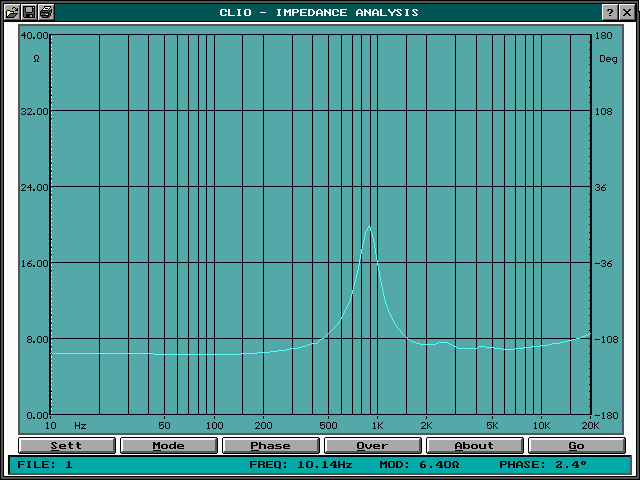Click the 1K frequency axis label
This screenshot has height=480, width=640.
click(377, 426)
